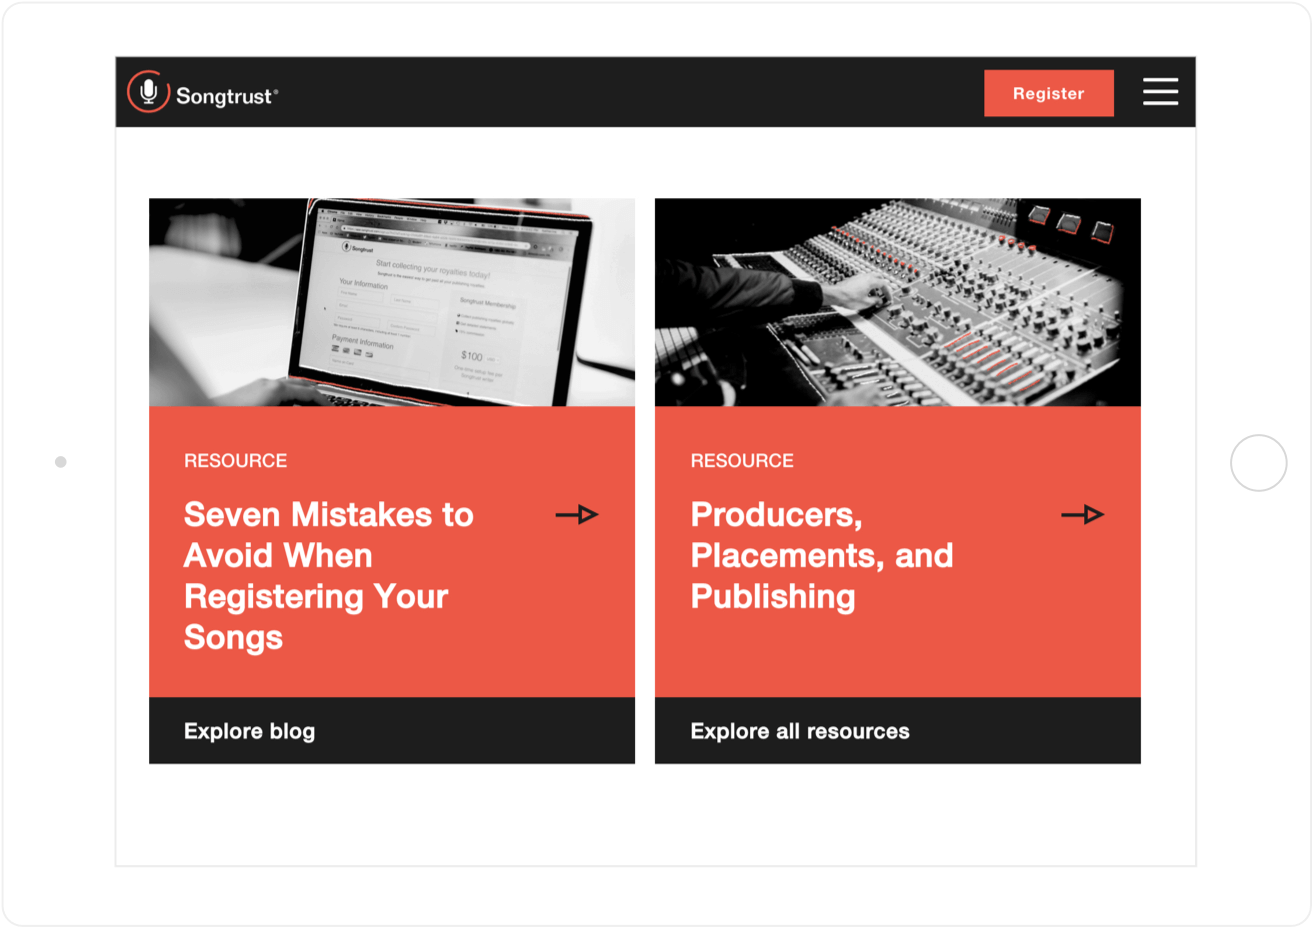This screenshot has width=1312, height=928.
Task: Open Producers, Placements, and Publishing title
Action: click(822, 555)
